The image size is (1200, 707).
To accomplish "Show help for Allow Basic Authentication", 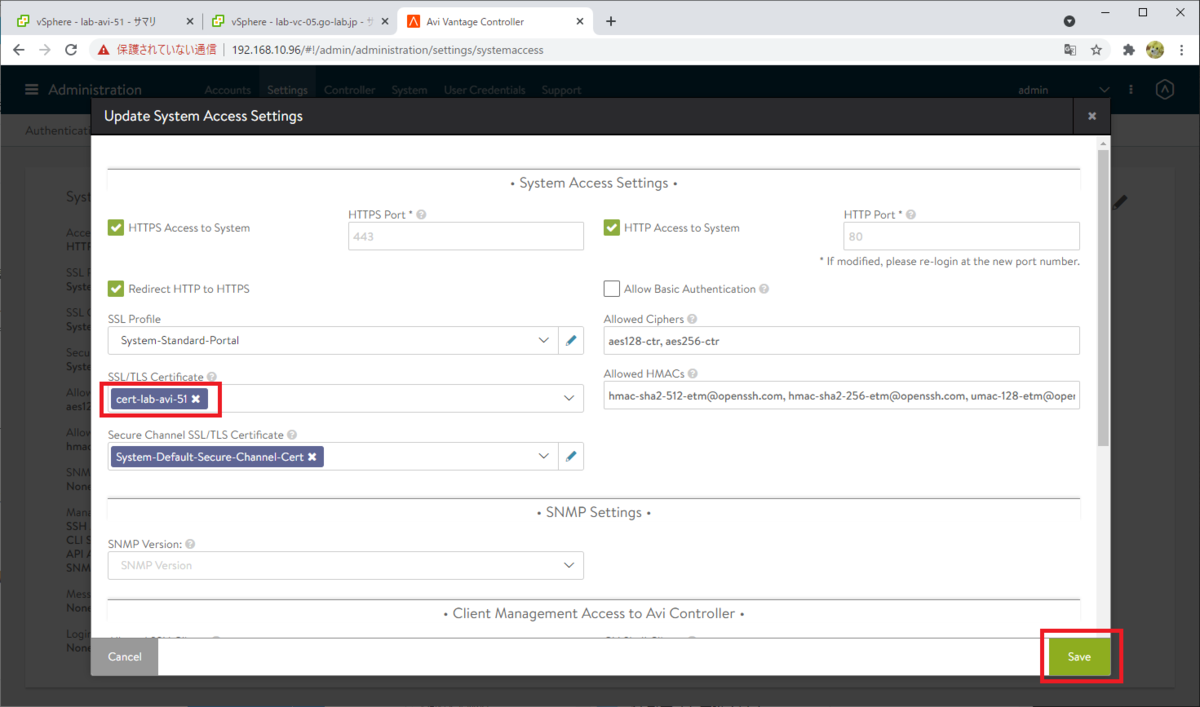I will 764,289.
